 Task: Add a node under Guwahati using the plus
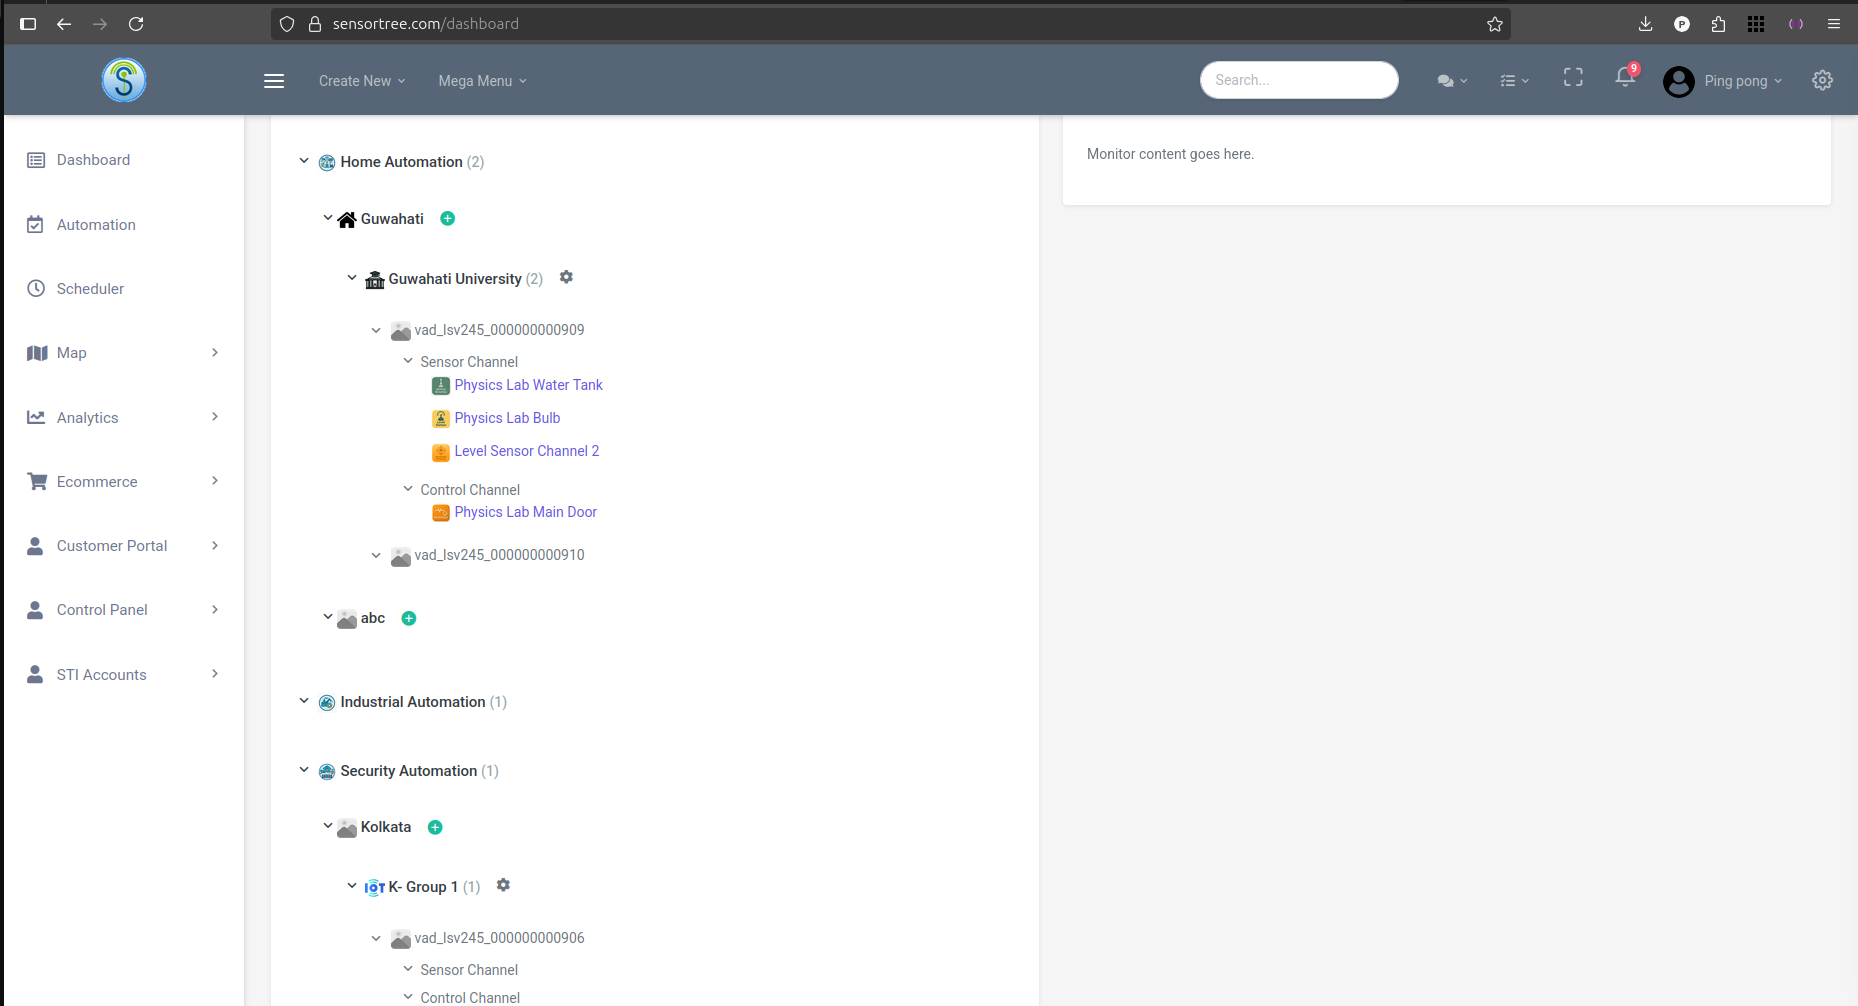pos(447,218)
